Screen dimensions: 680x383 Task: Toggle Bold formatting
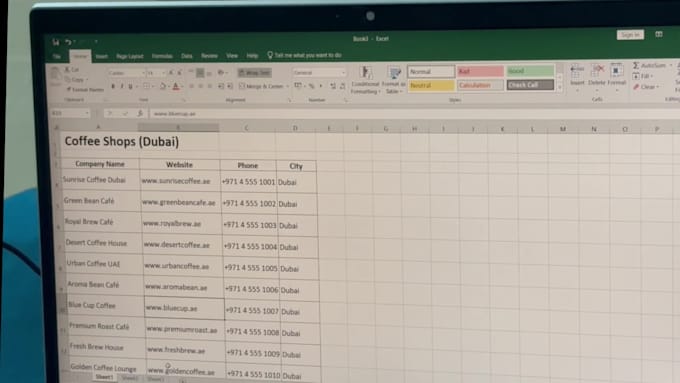click(x=113, y=87)
